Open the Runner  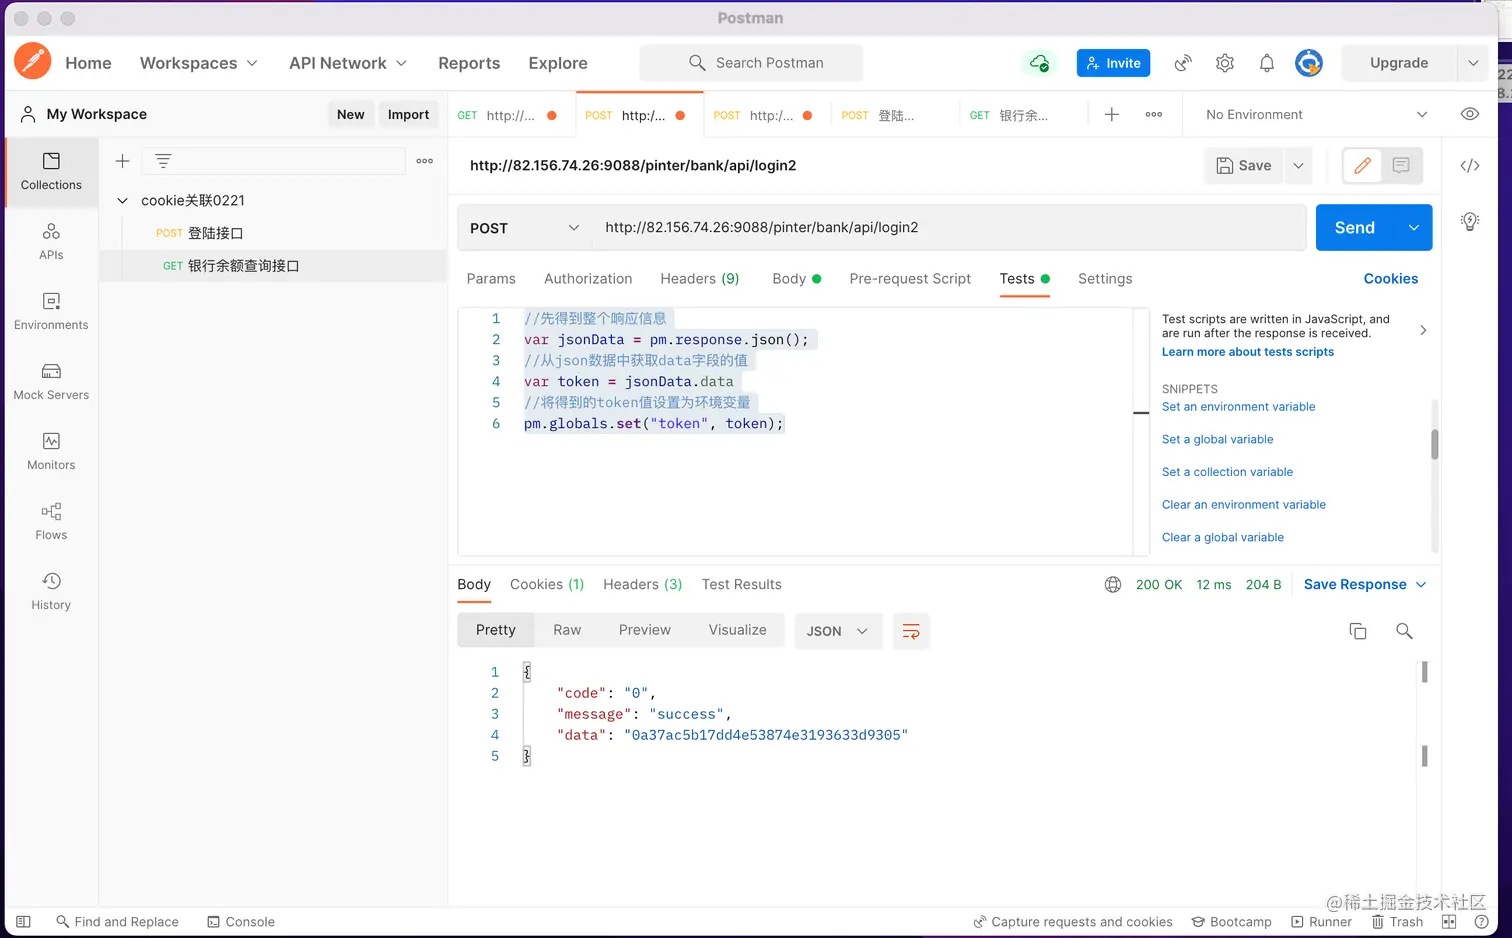[x=1321, y=922]
